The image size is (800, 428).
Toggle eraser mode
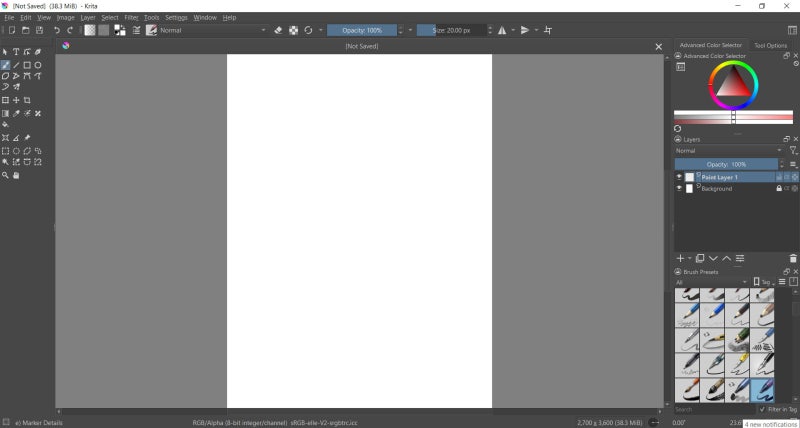[x=278, y=31]
